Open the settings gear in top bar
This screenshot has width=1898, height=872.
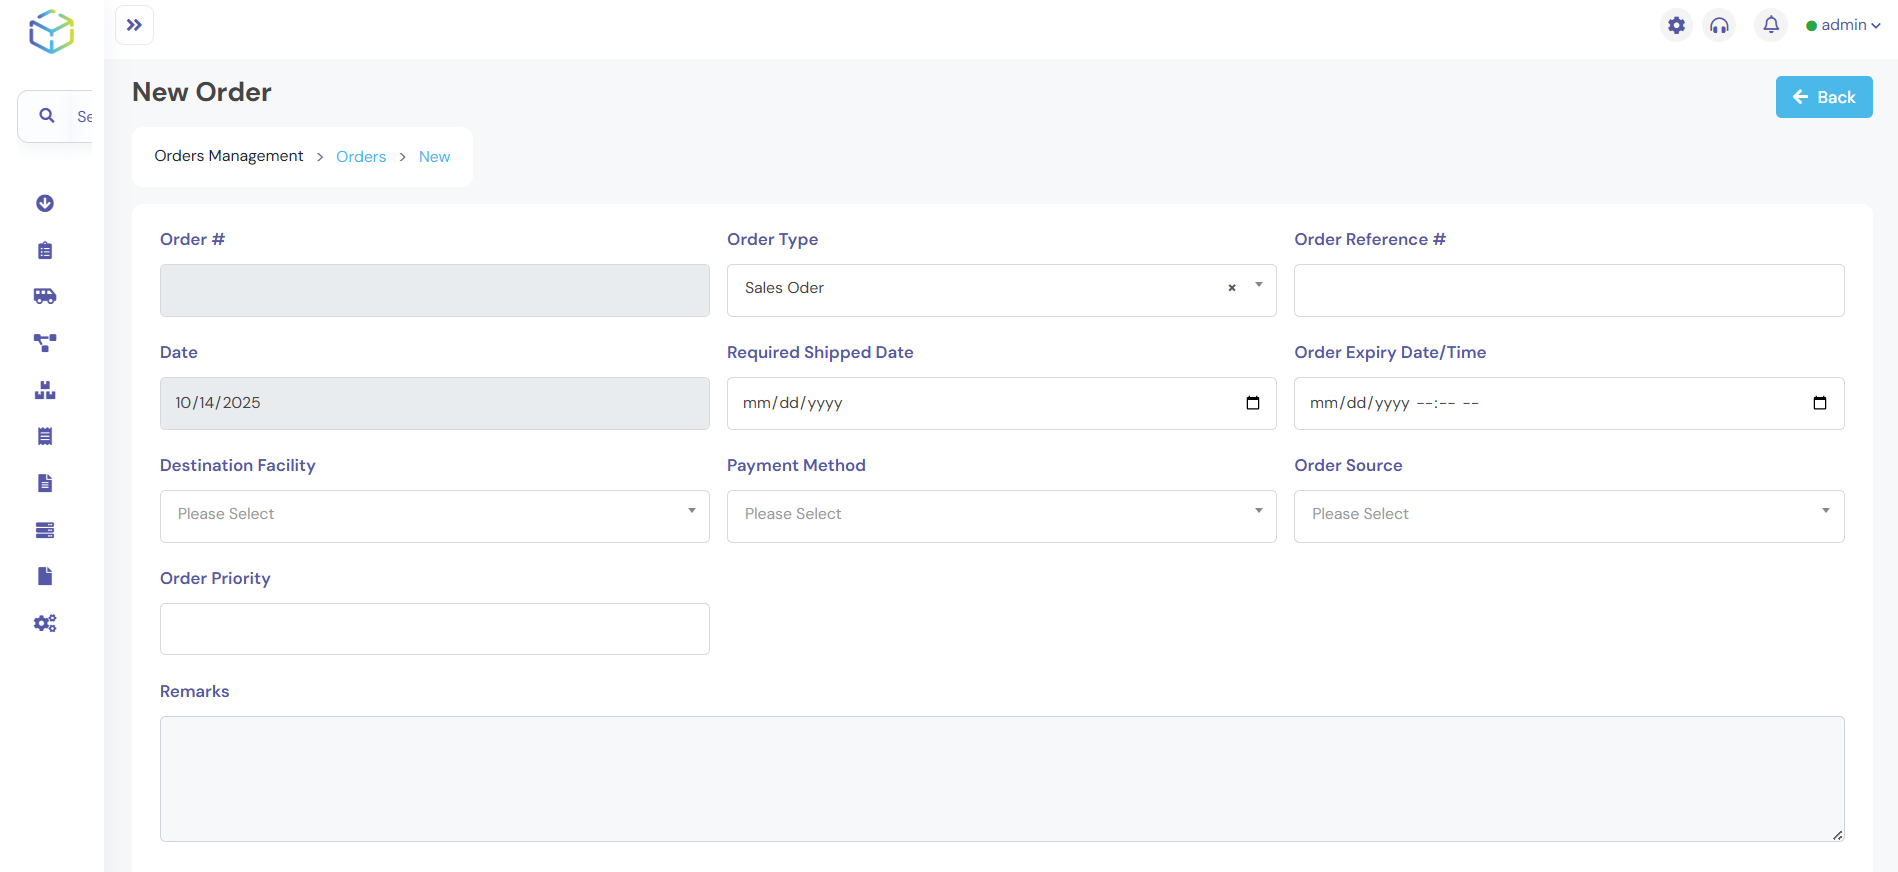[1676, 25]
